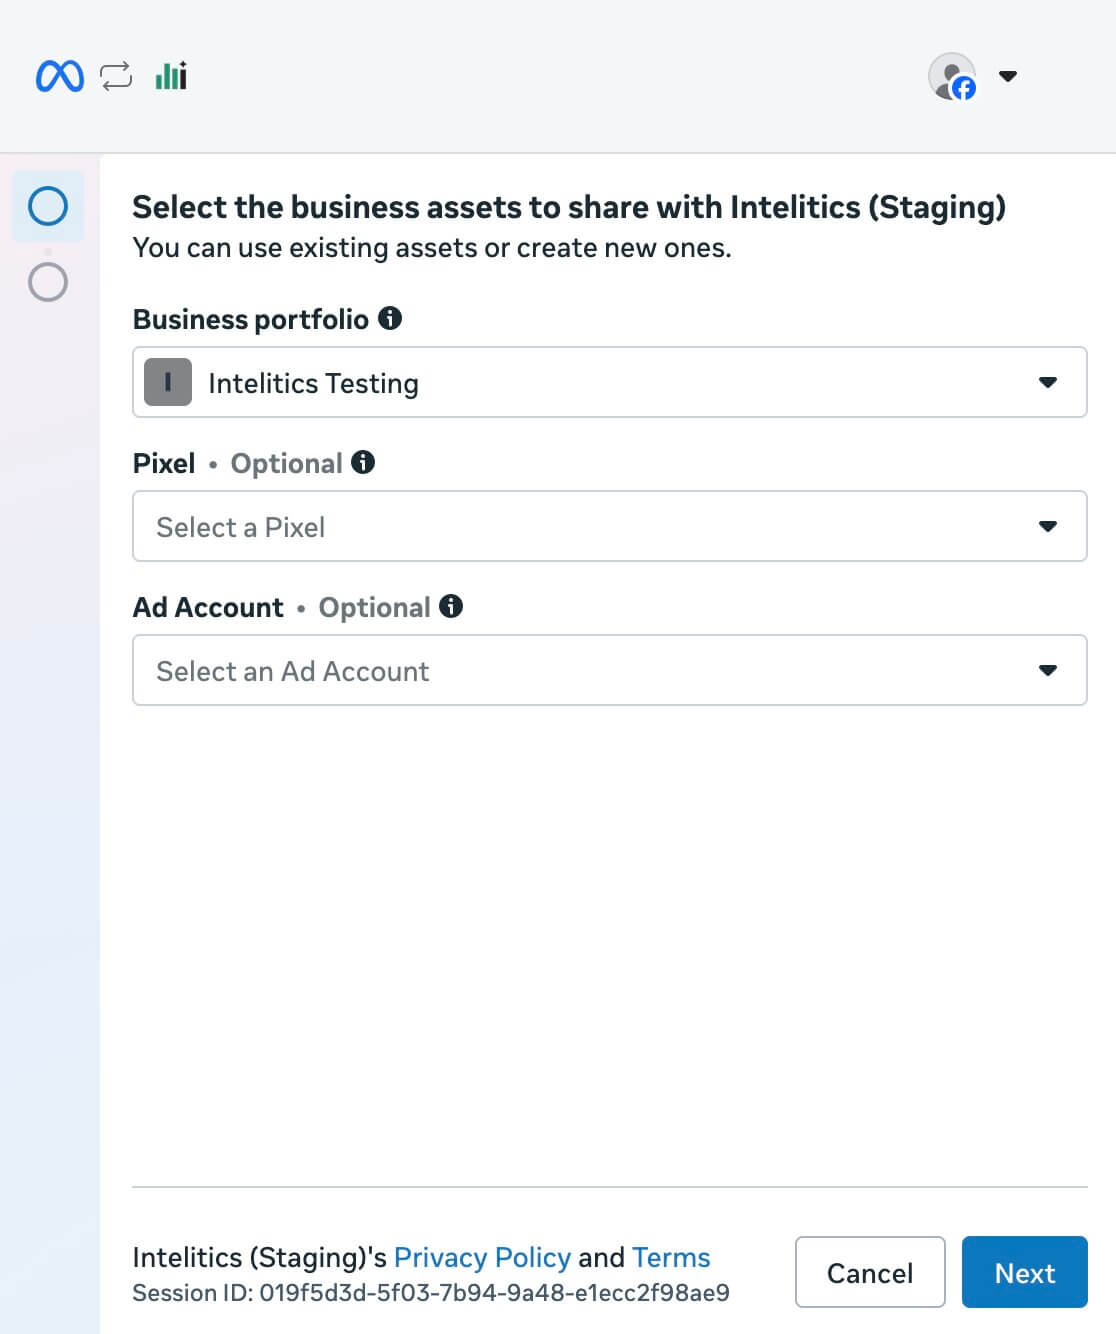Image resolution: width=1116 pixels, height=1334 pixels.
Task: Open the Privacy Policy link
Action: (482, 1257)
